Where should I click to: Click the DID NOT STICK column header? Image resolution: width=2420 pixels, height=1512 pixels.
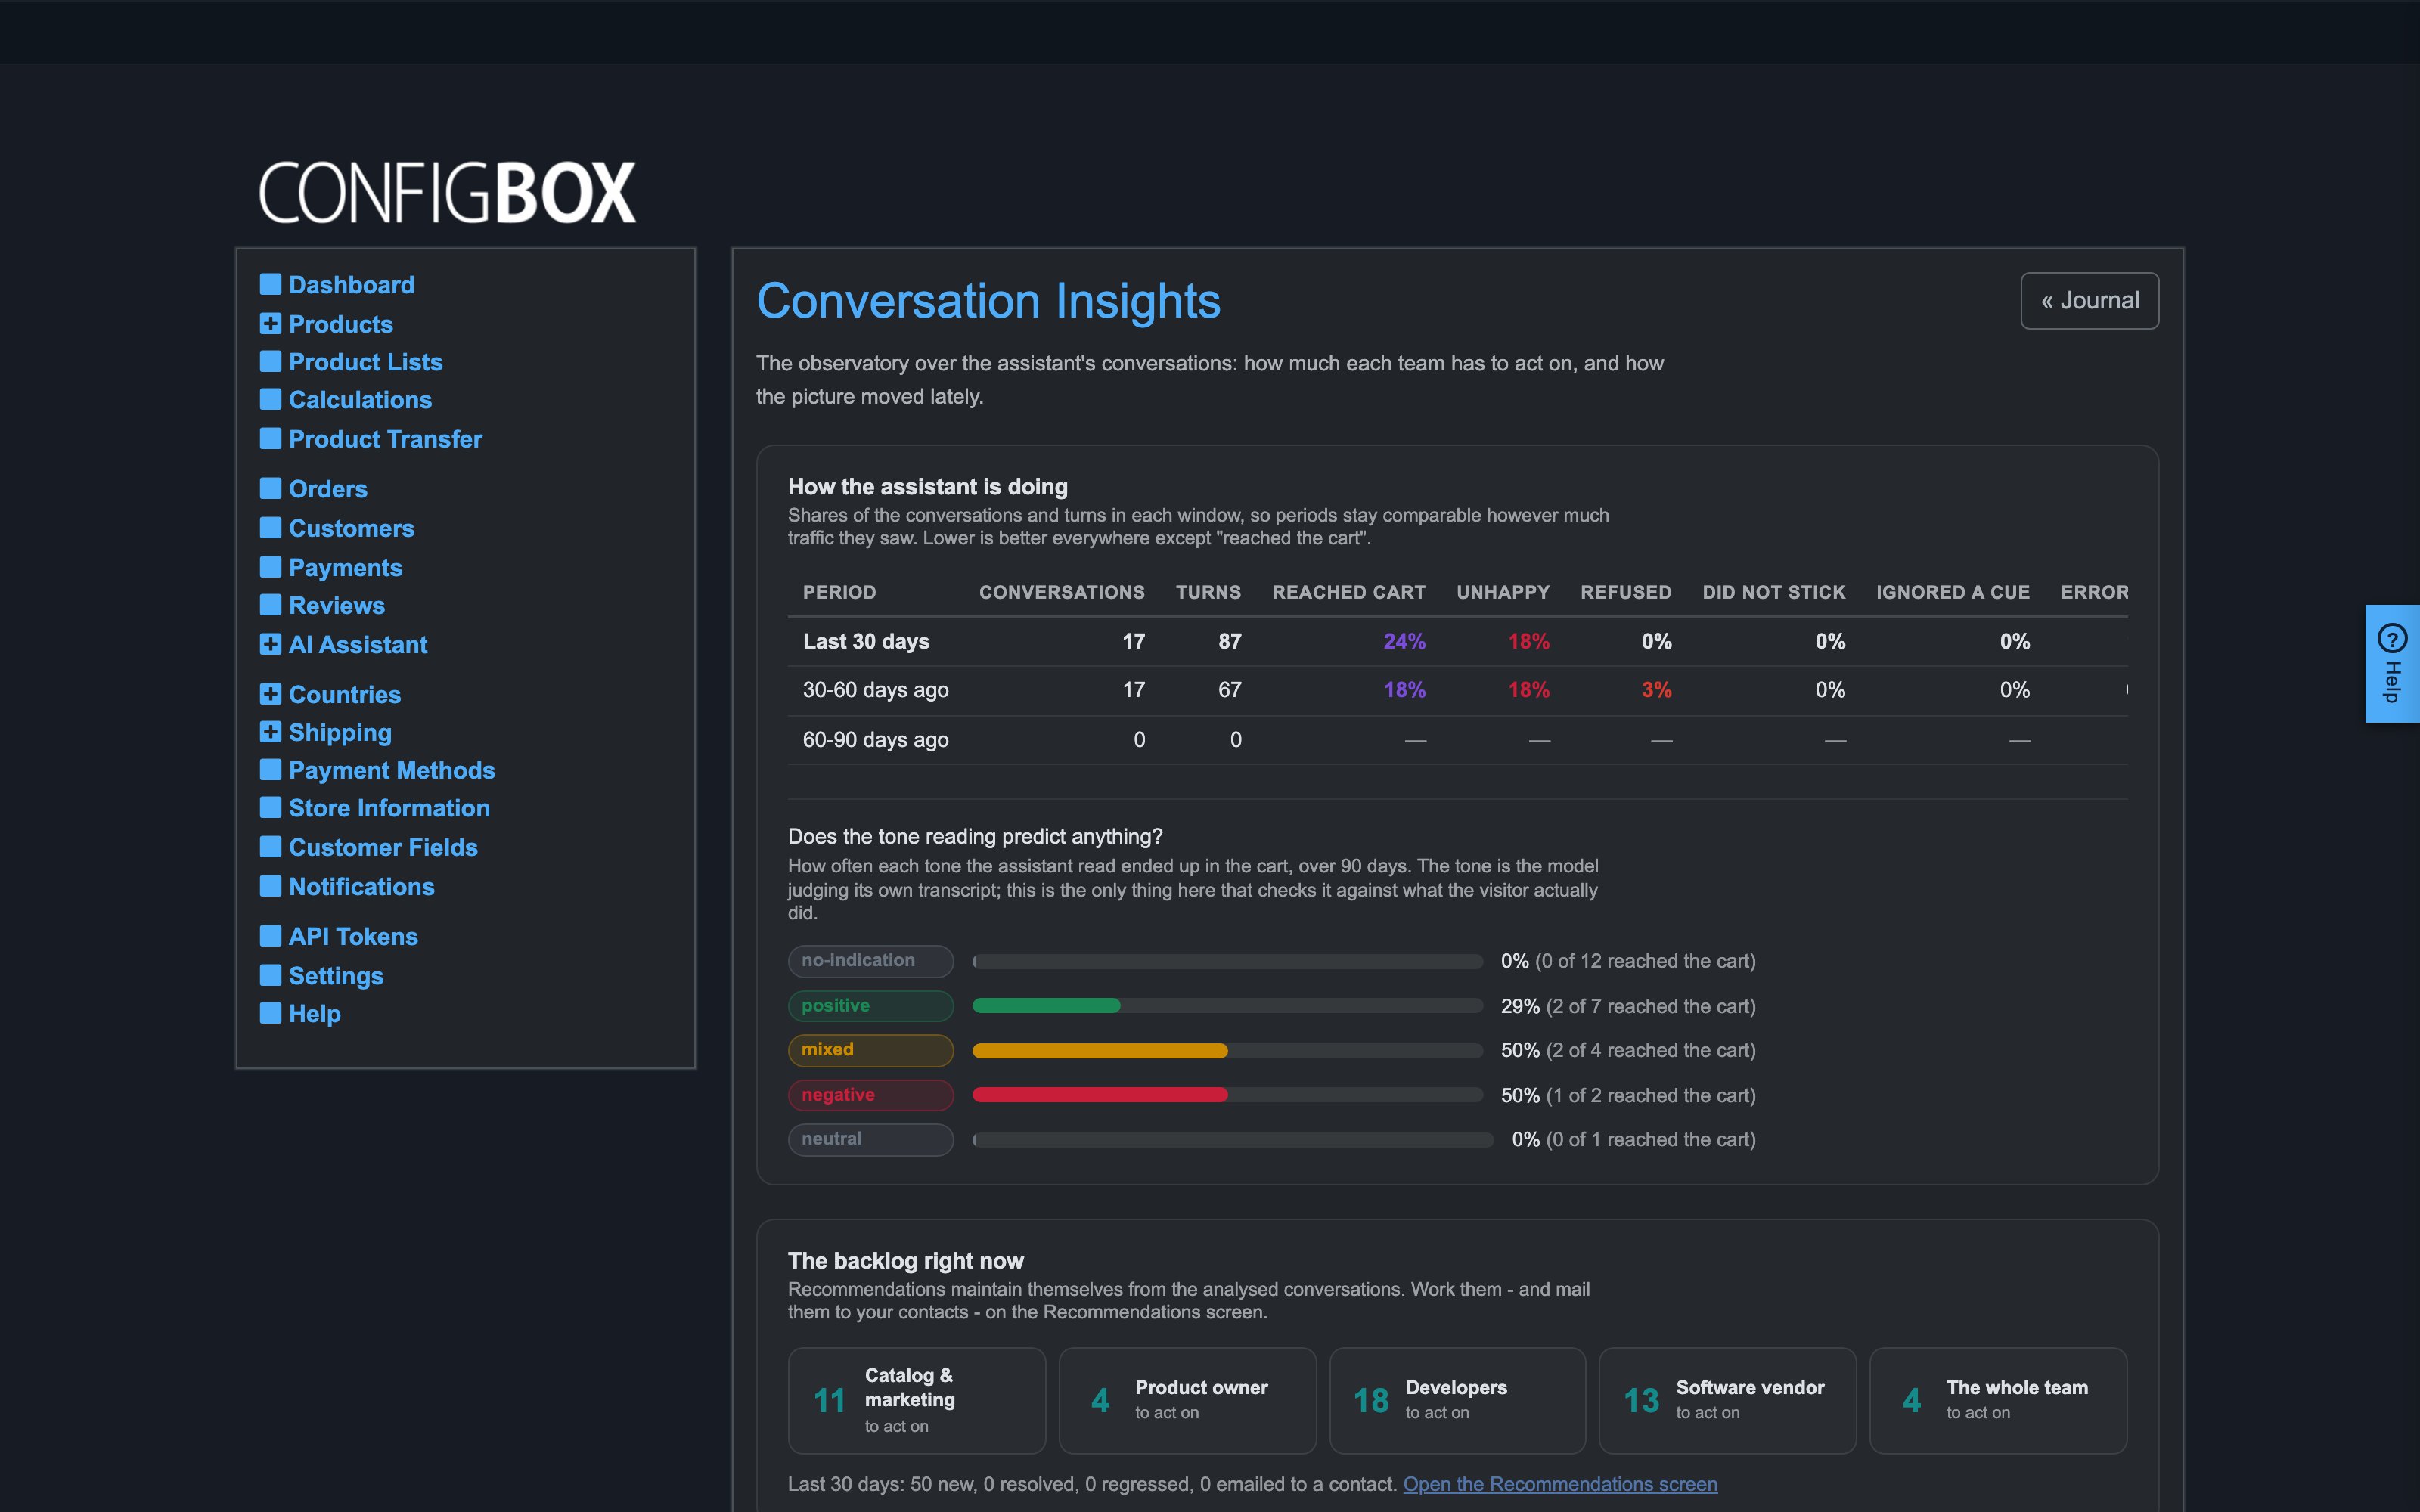pyautogui.click(x=1774, y=592)
